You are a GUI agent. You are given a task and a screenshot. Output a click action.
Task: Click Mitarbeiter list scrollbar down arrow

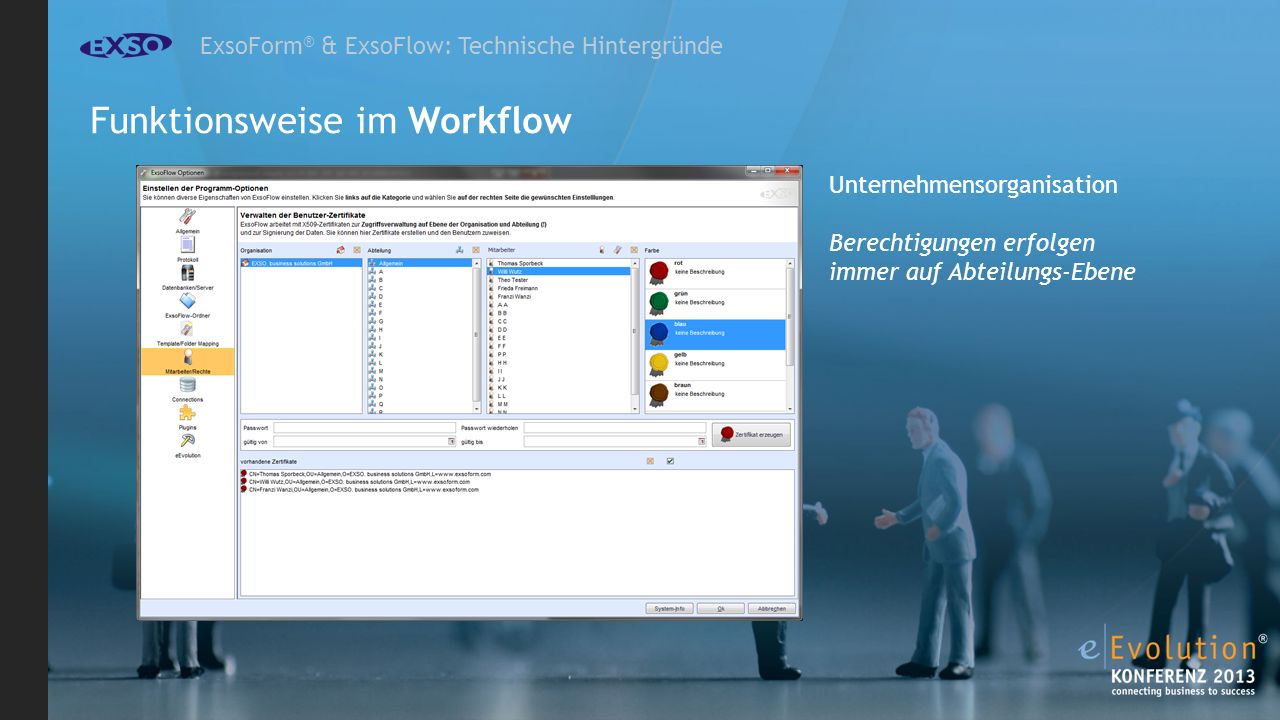[x=634, y=409]
